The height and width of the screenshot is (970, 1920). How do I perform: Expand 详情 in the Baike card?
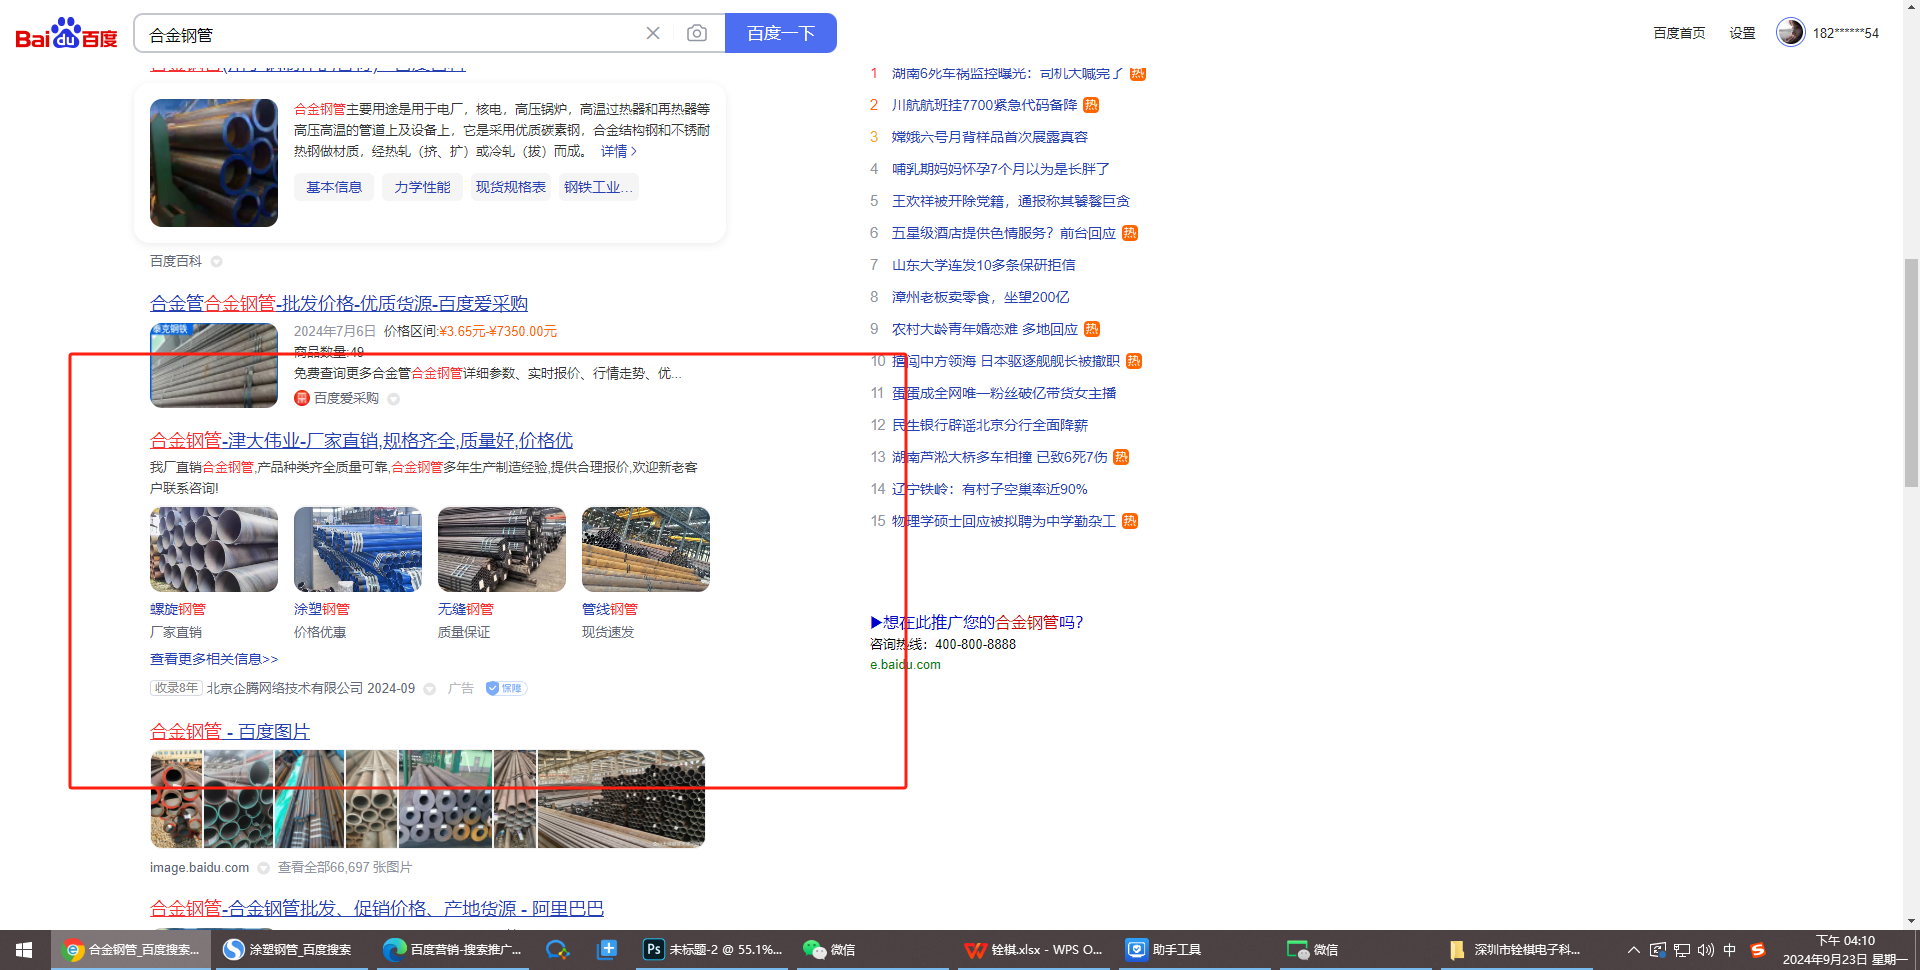point(618,151)
